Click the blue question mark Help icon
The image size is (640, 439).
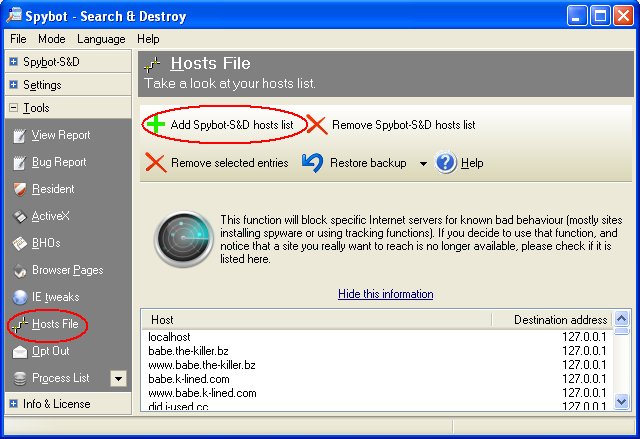(445, 163)
